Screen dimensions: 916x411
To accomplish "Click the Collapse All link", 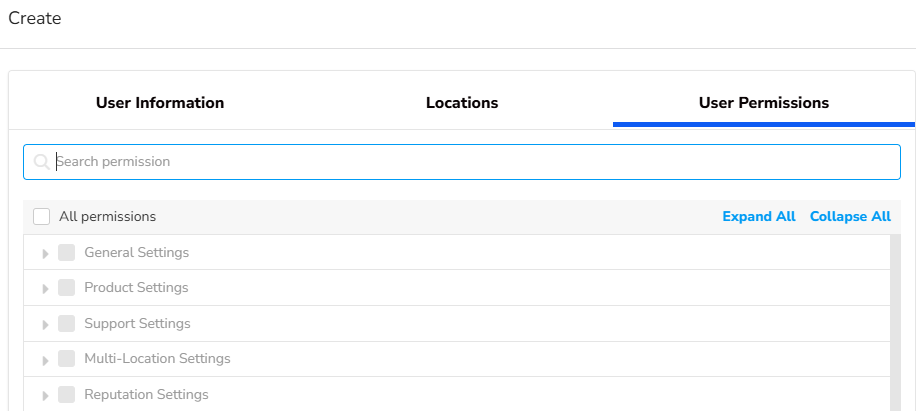I will click(850, 217).
